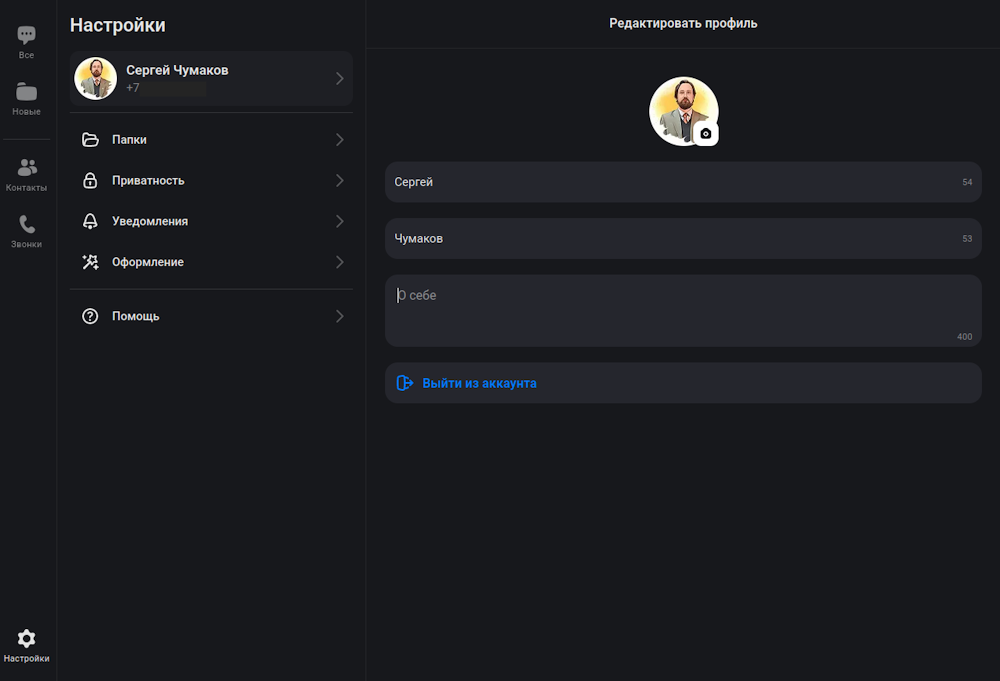Select the Settings gear icon
Viewport: 1000px width, 681px height.
(x=27, y=639)
